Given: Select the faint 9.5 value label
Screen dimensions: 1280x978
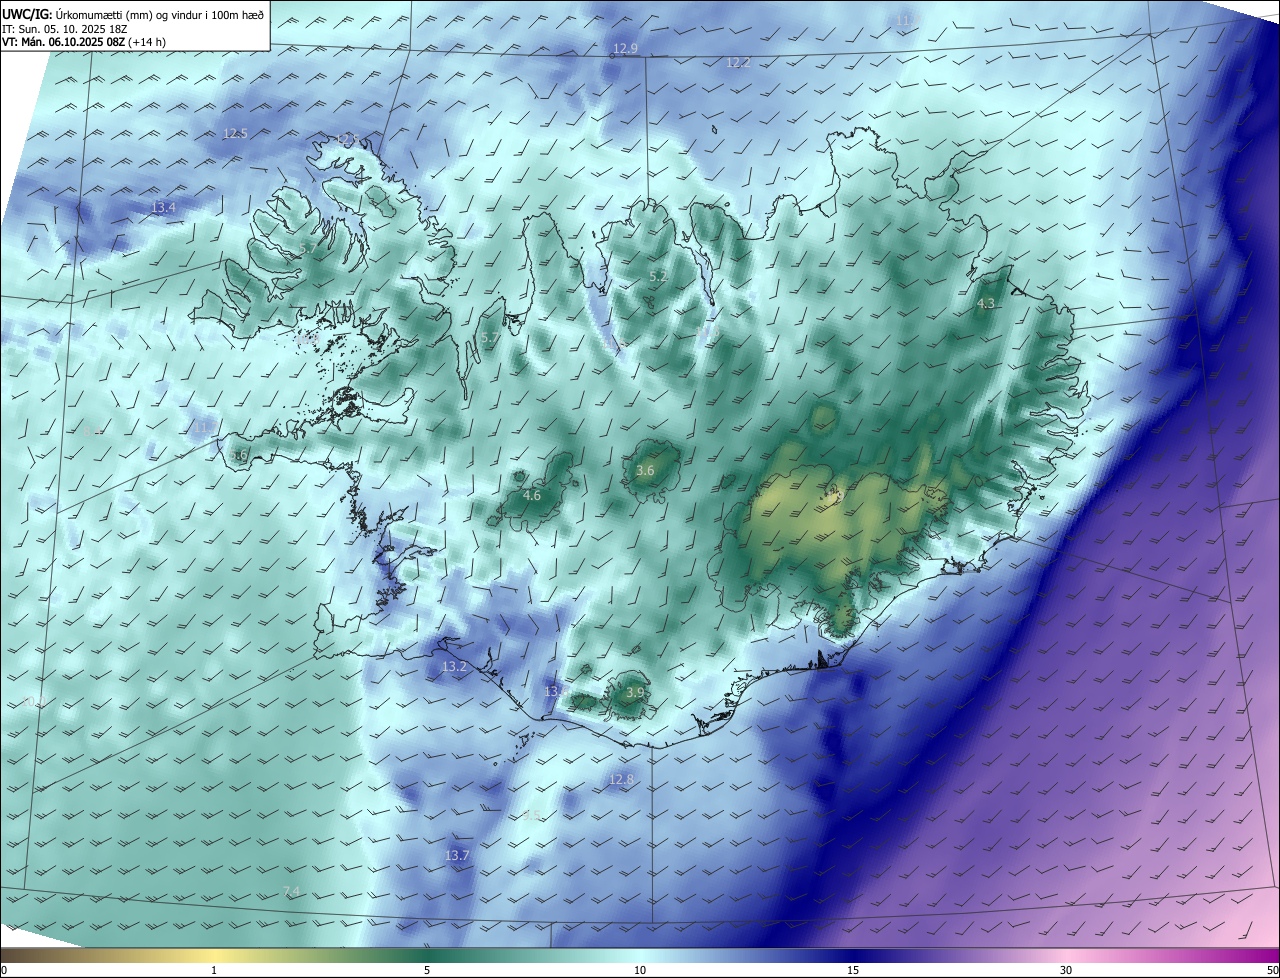Looking at the screenshot, I should tap(531, 815).
